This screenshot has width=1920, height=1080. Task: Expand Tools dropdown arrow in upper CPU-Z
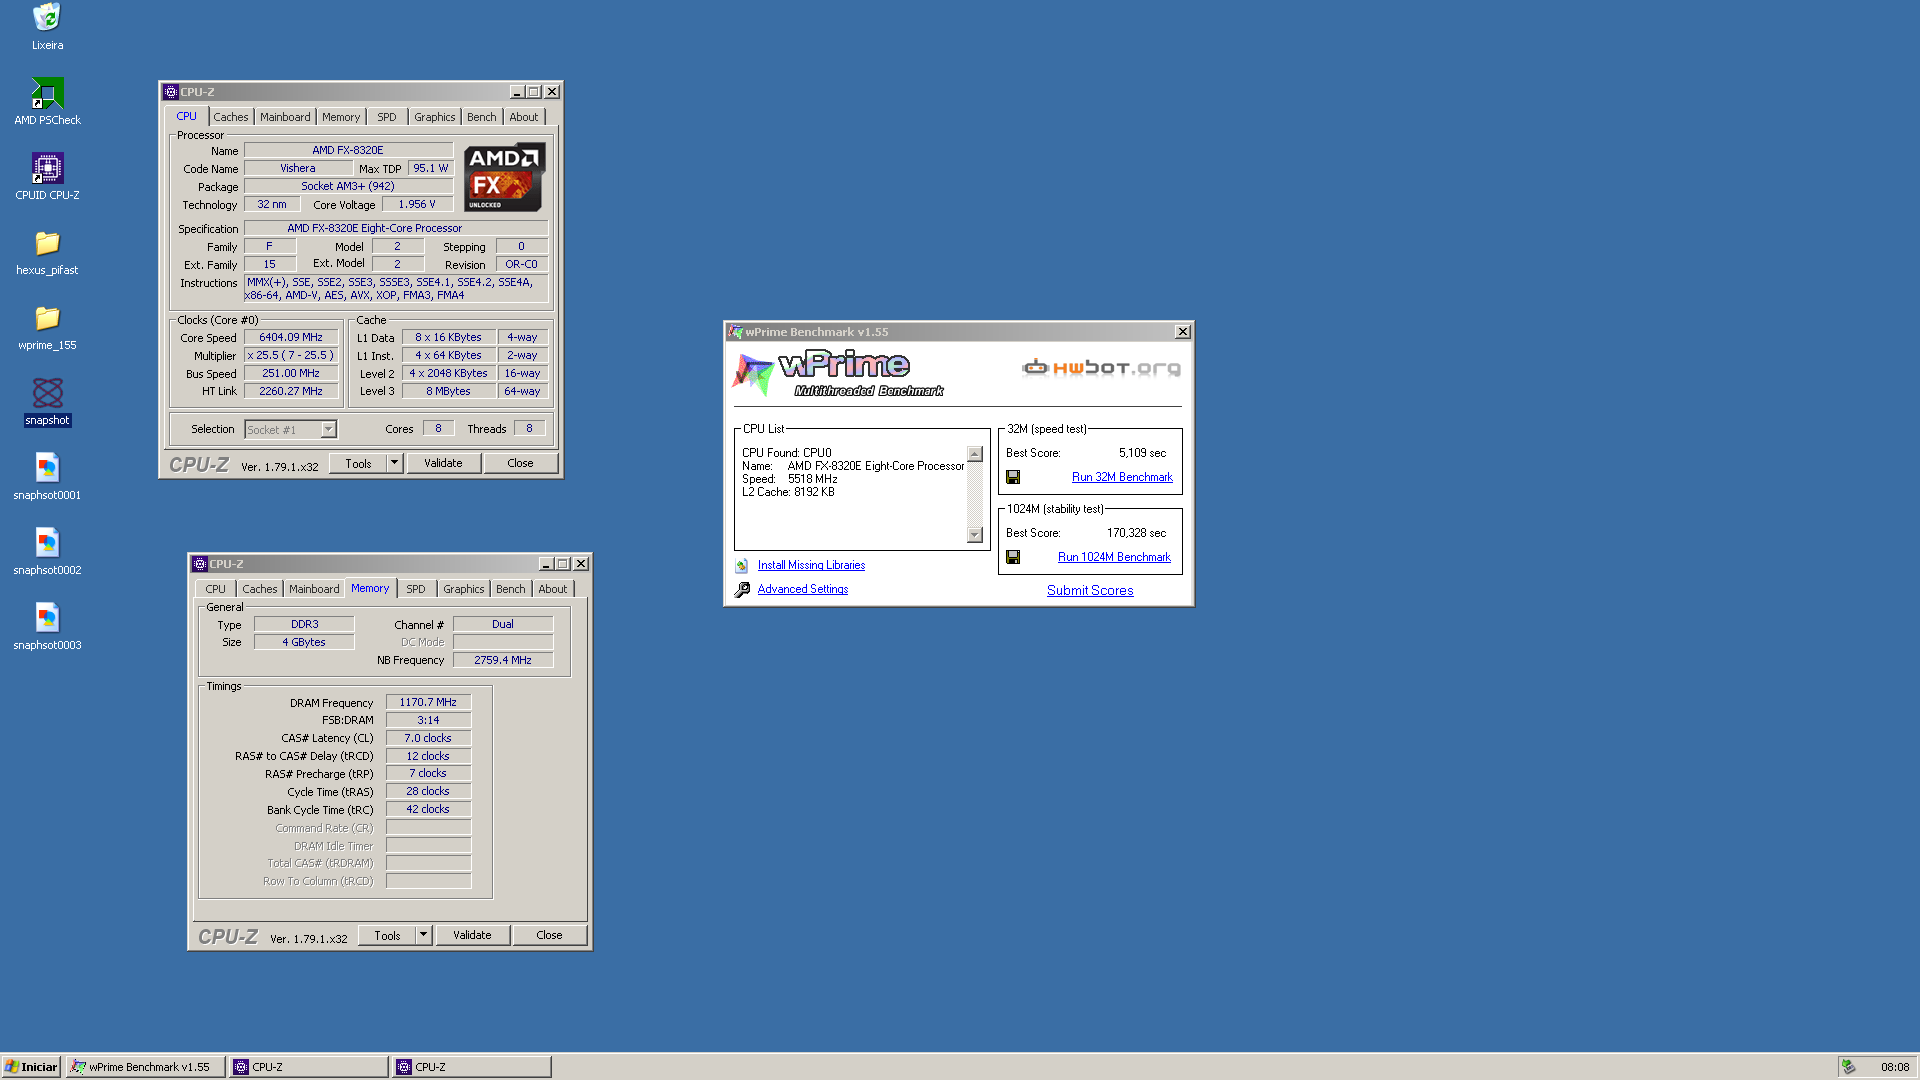point(394,463)
